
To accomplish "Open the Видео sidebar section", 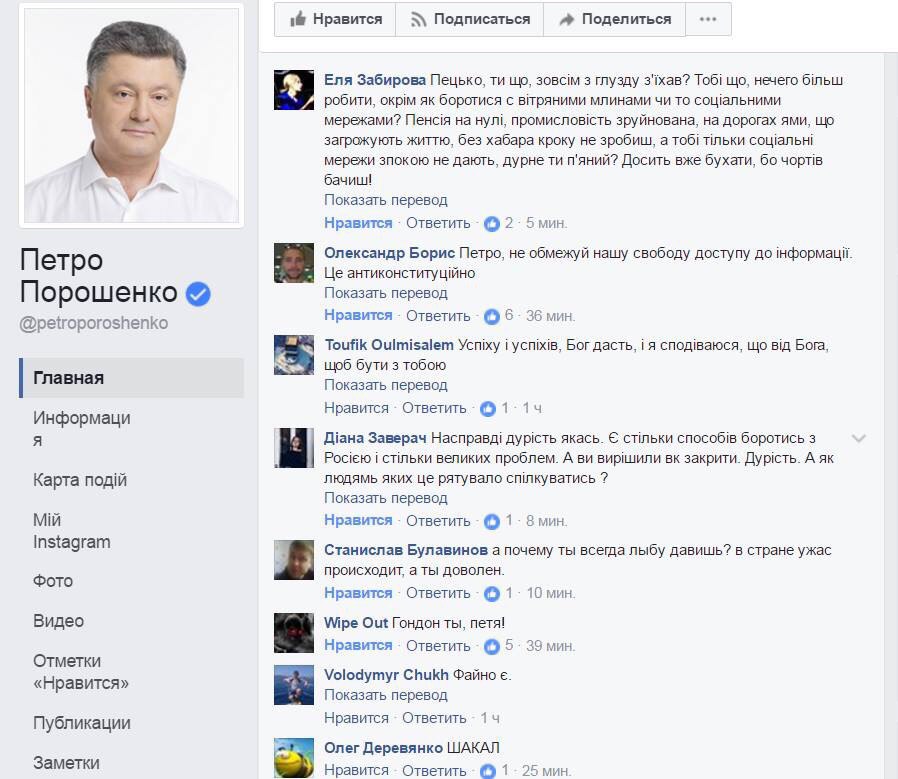I will coord(58,621).
